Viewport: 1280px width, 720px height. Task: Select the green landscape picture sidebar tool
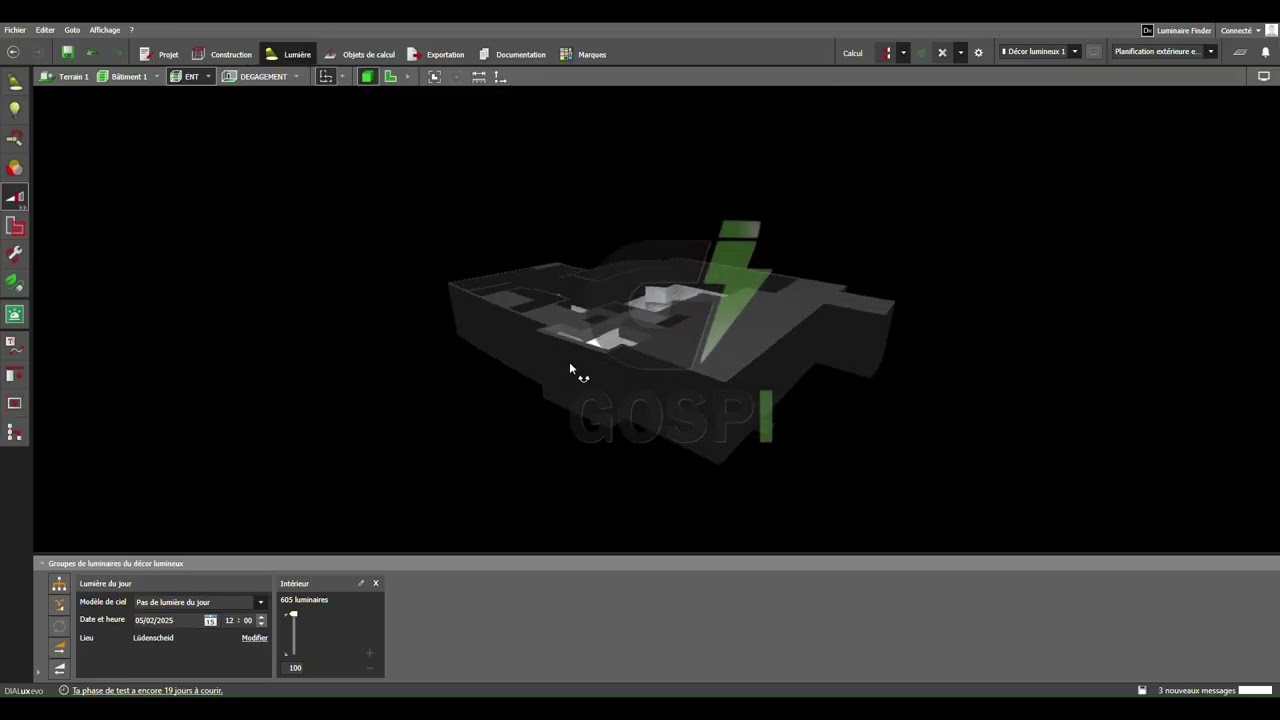pyautogui.click(x=15, y=314)
